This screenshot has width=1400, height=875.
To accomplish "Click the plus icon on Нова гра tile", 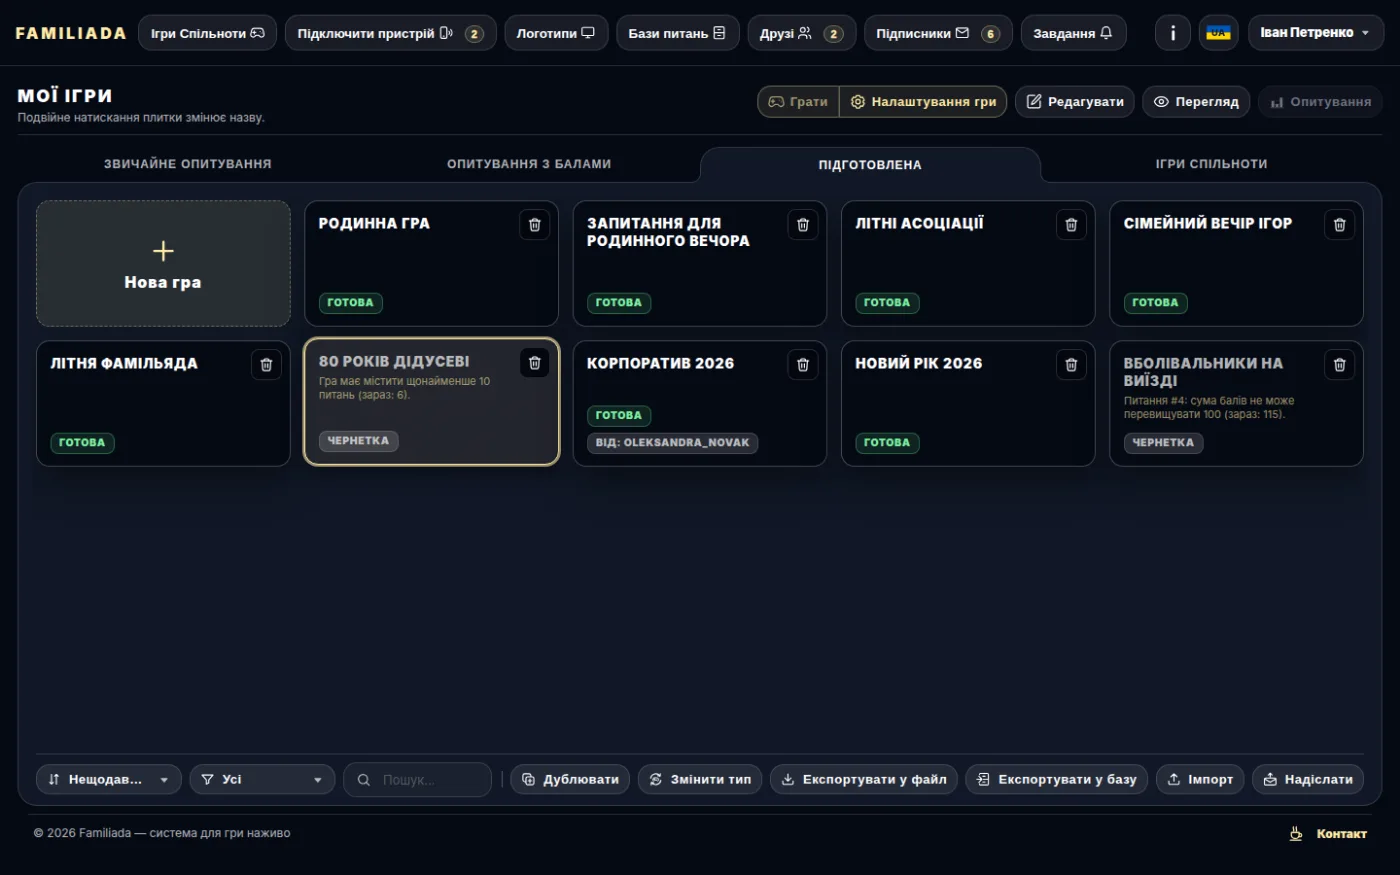I will (x=163, y=251).
